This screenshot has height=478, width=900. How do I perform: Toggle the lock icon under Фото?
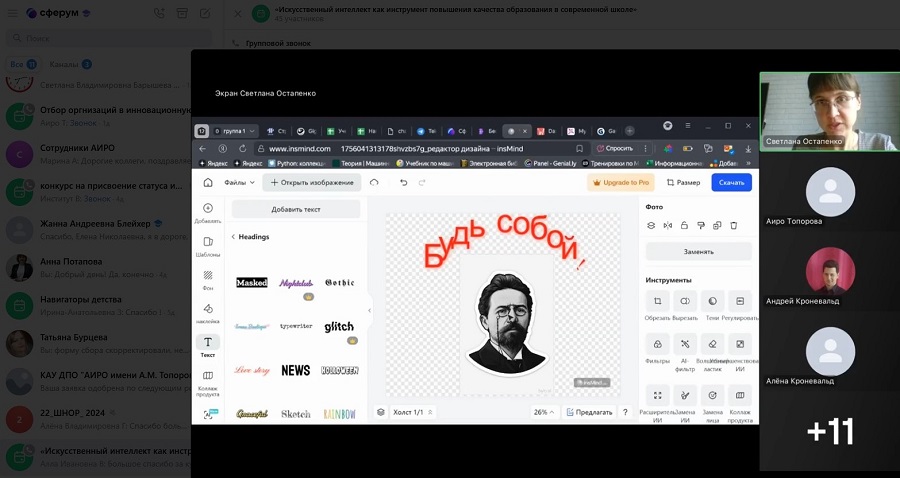click(684, 226)
